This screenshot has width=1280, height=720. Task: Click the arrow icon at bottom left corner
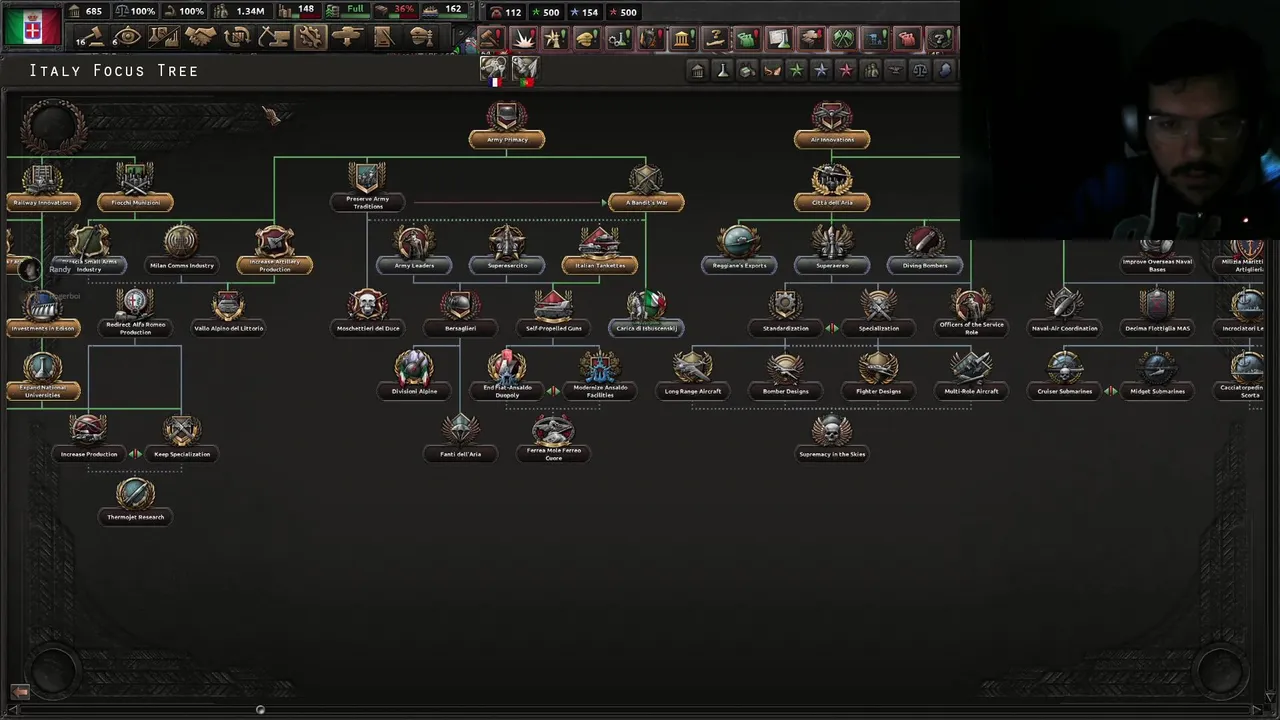click(18, 692)
